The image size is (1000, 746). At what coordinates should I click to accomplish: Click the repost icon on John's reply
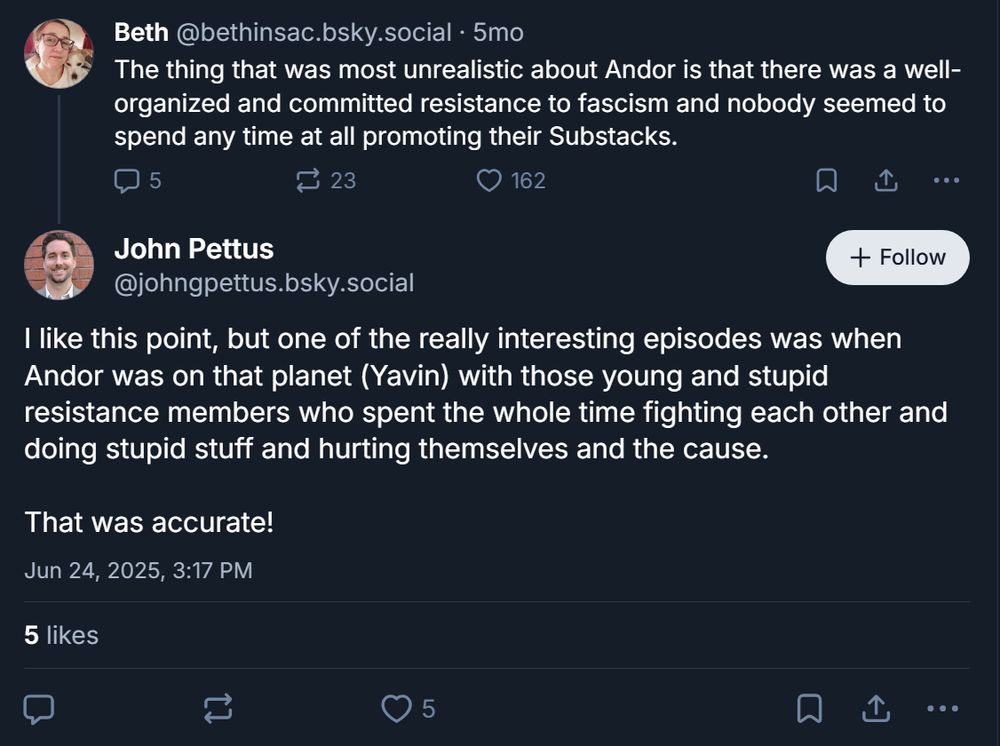[x=216, y=708]
